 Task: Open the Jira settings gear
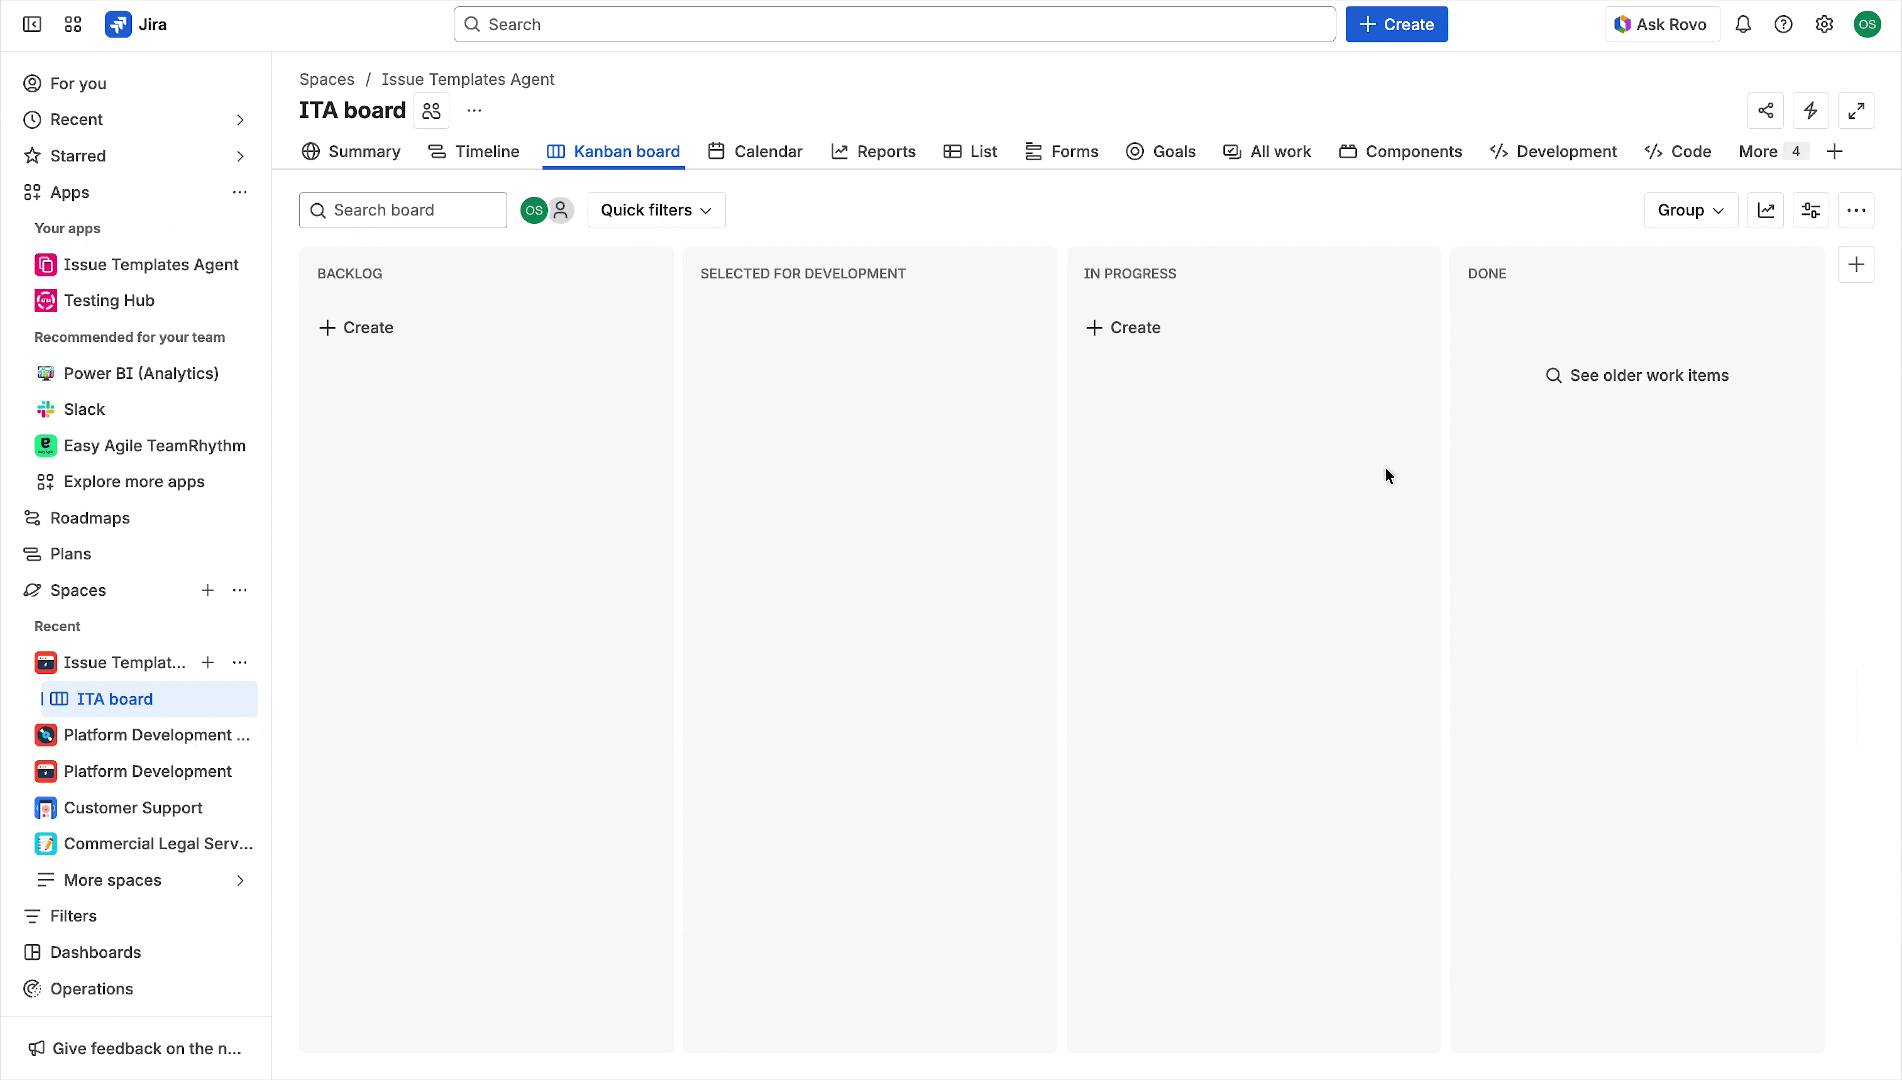(x=1824, y=23)
